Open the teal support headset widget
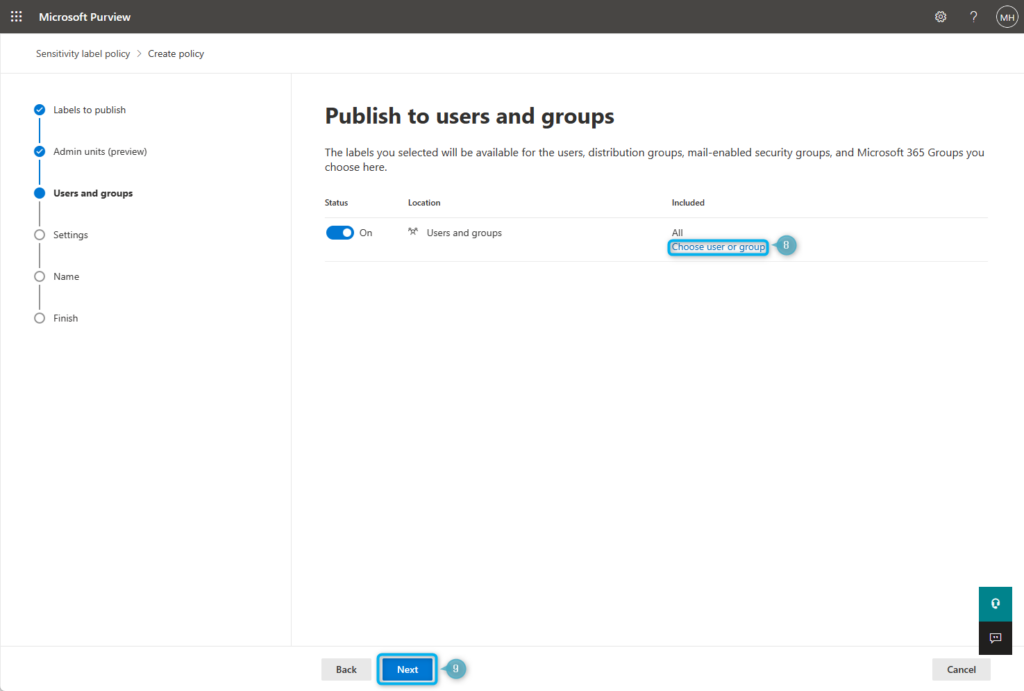 click(994, 603)
